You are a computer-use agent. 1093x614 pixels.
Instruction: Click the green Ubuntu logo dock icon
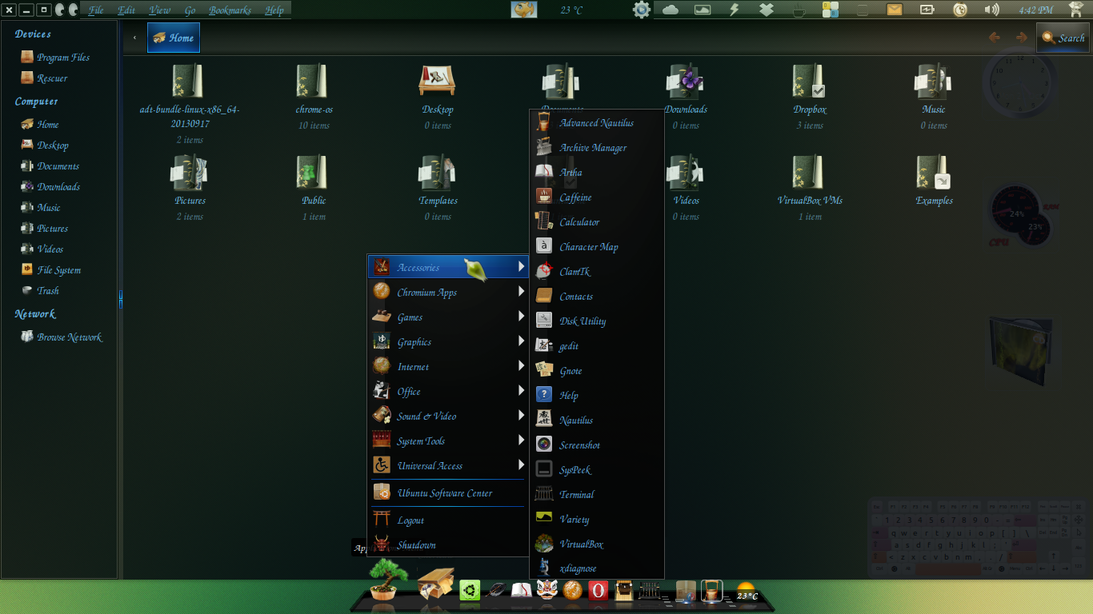469,590
